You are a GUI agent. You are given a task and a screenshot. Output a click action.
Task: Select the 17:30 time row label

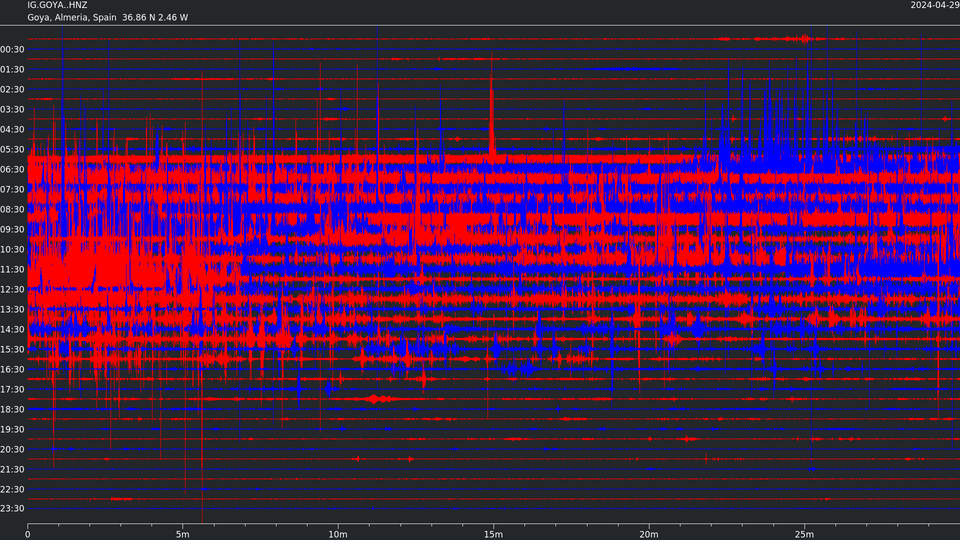point(12,389)
